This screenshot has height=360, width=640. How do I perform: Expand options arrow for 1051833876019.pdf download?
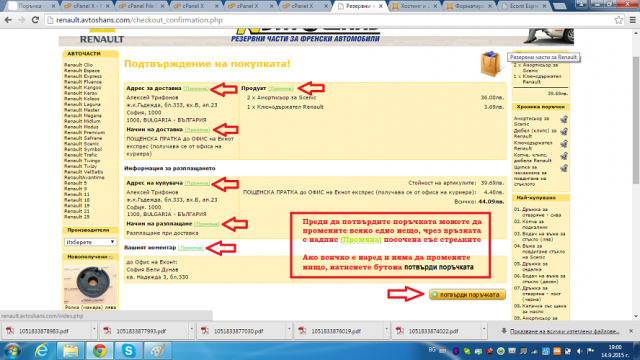point(387,329)
